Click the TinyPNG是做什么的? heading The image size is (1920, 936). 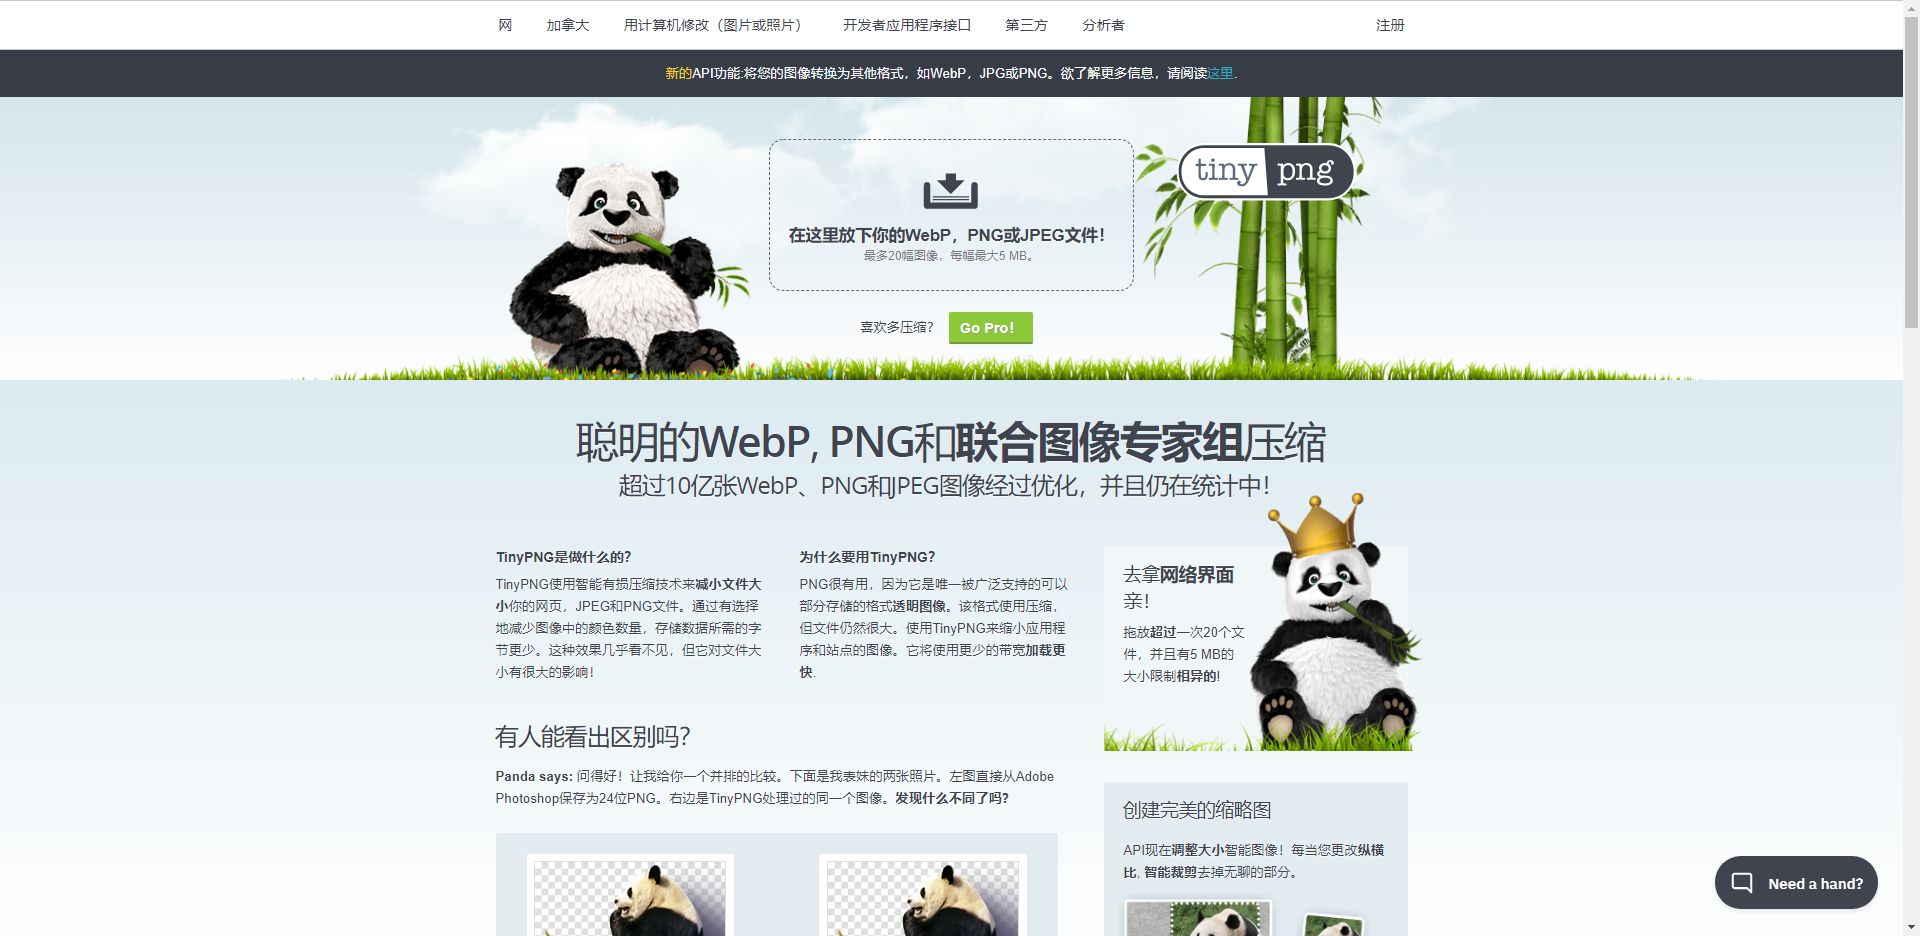click(x=564, y=557)
